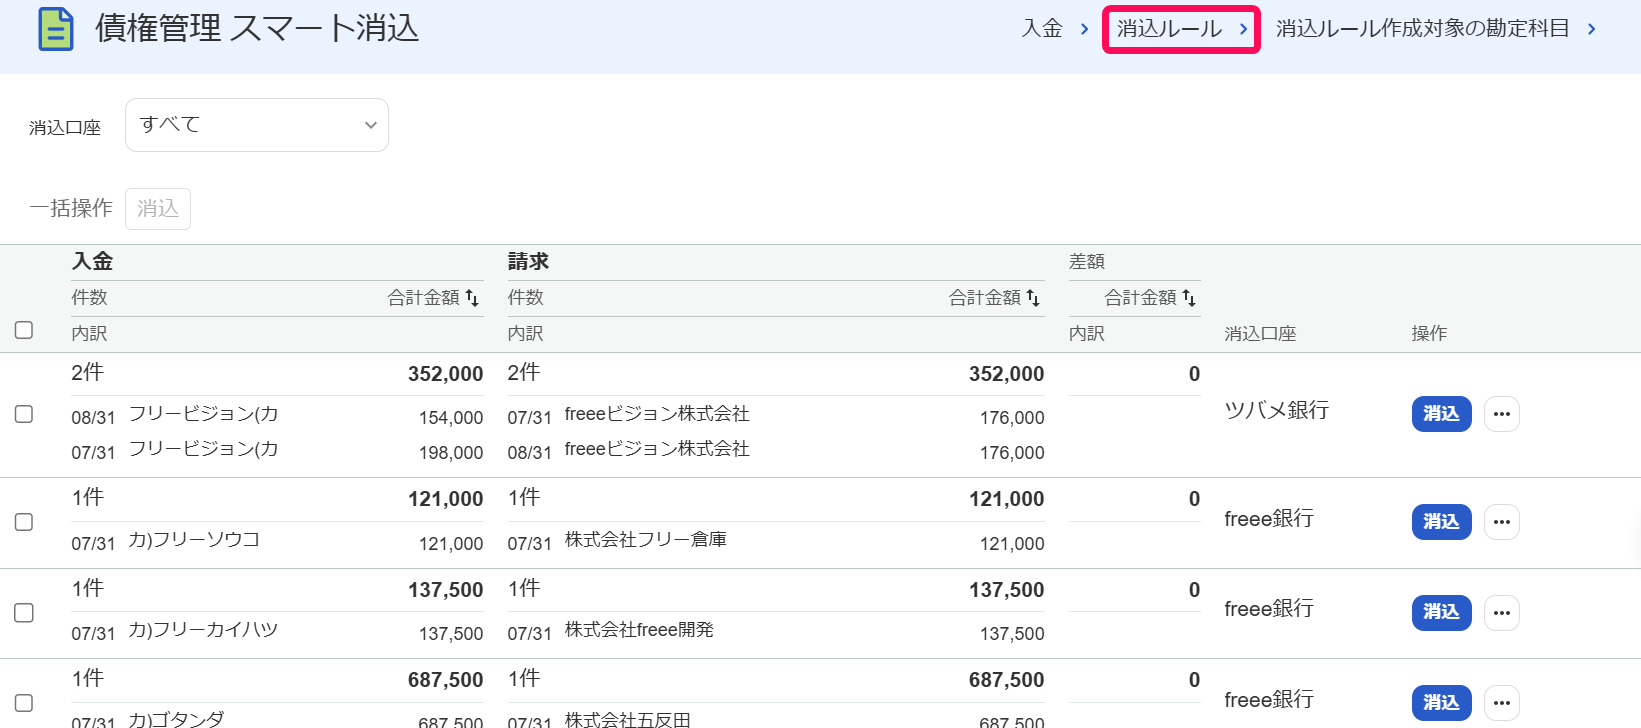Open the more-options menu for the 687,500 row
The image size is (1641, 728).
[1502, 702]
